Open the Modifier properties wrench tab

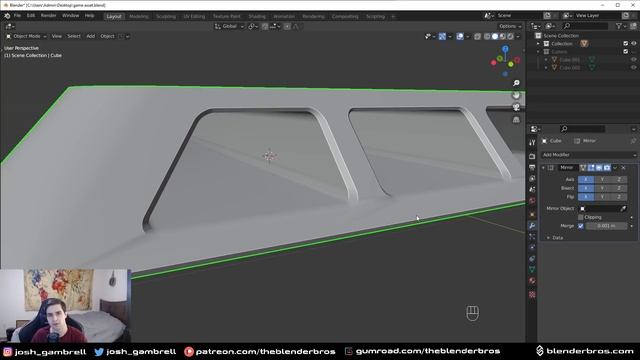532,226
